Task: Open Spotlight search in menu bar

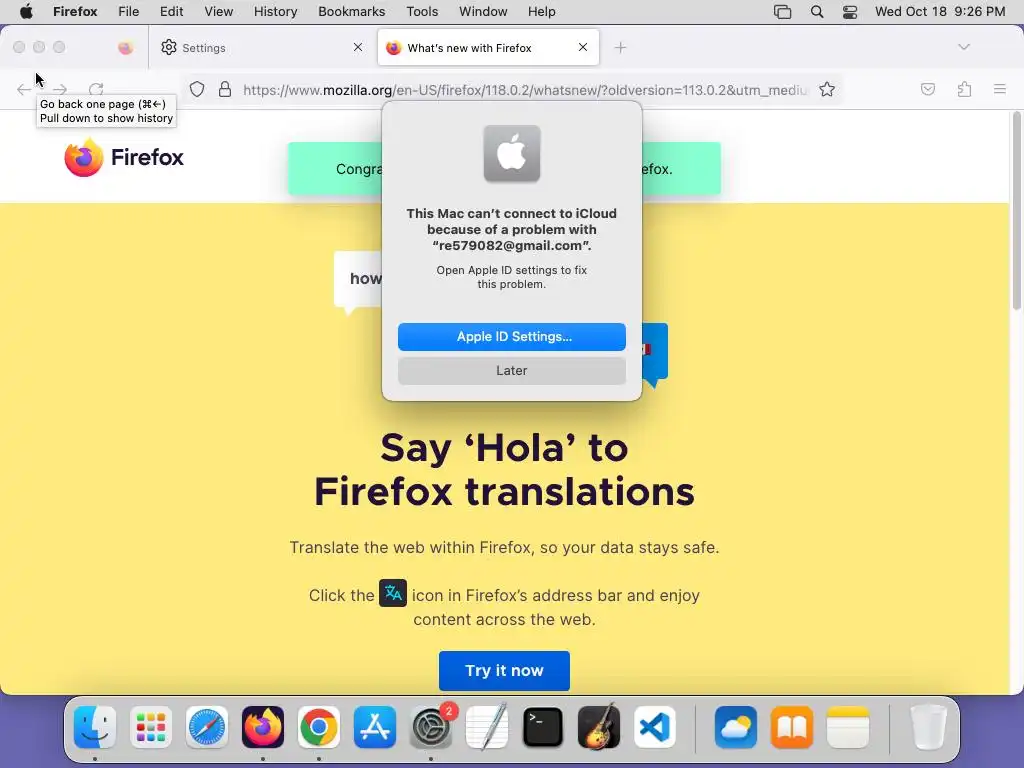Action: point(816,12)
